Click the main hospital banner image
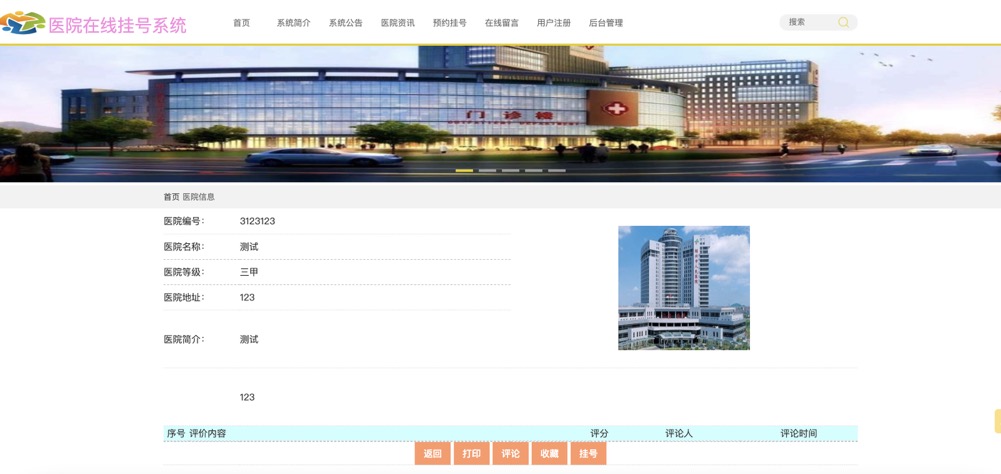This screenshot has width=1001, height=474. click(500, 114)
